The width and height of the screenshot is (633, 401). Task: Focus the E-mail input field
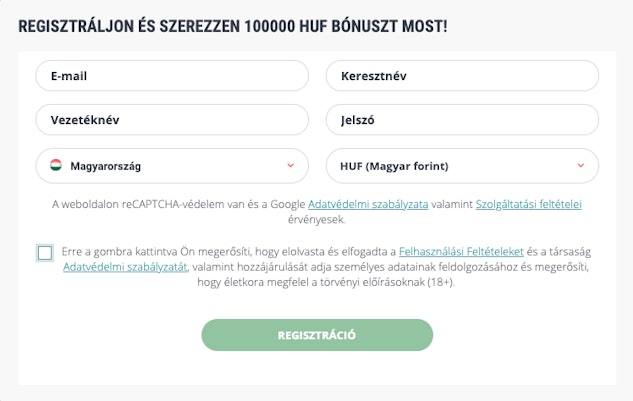tap(172, 76)
